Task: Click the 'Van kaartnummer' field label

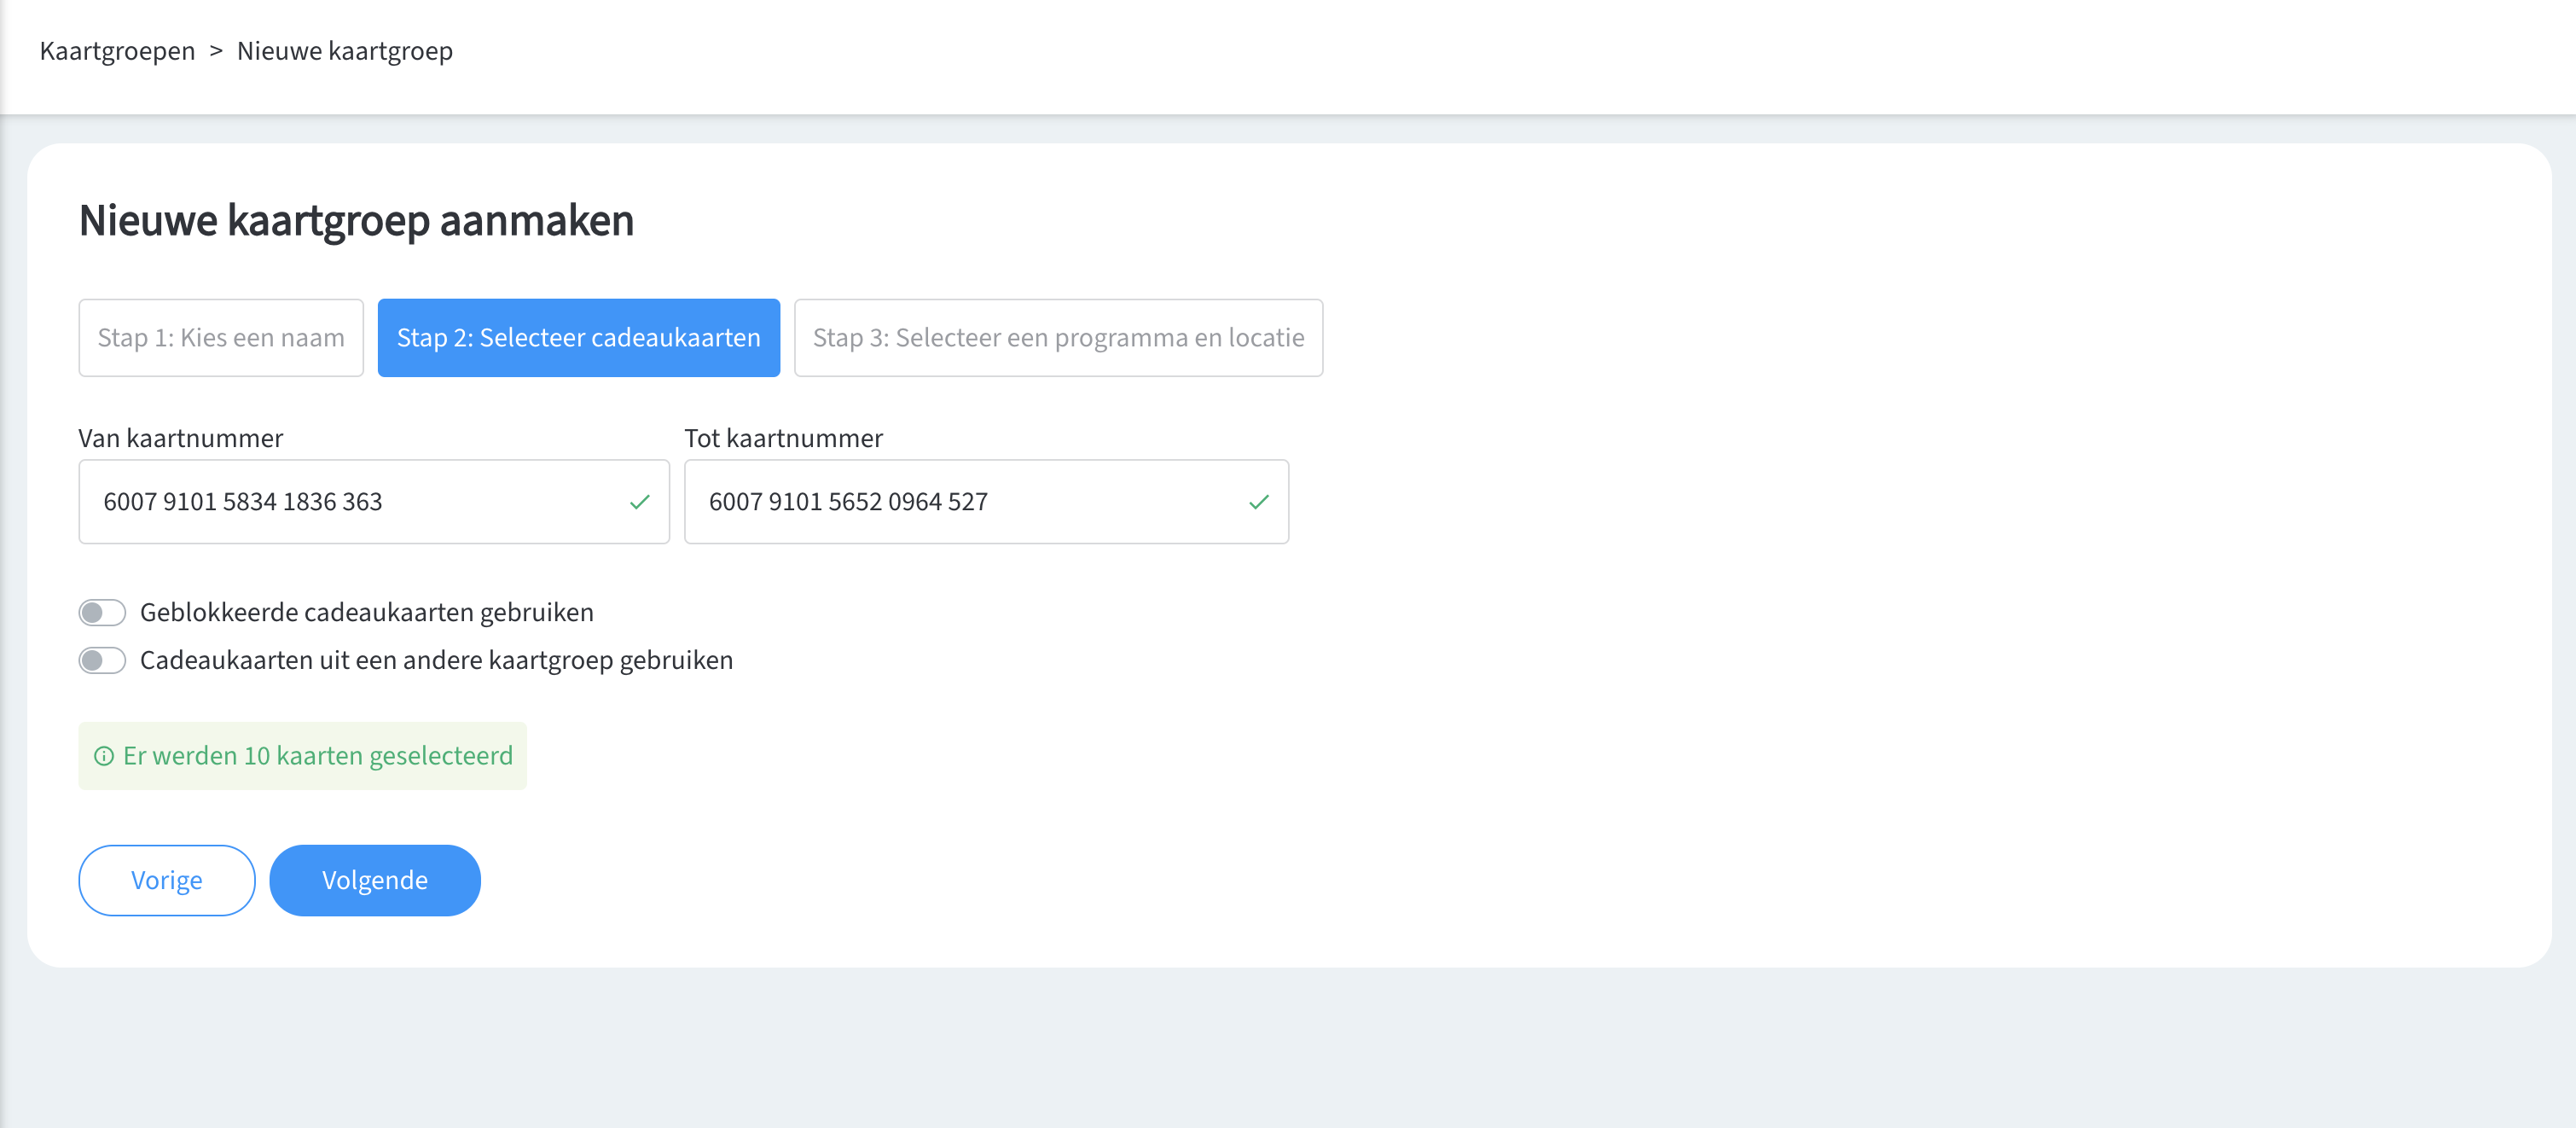Action: tap(181, 438)
